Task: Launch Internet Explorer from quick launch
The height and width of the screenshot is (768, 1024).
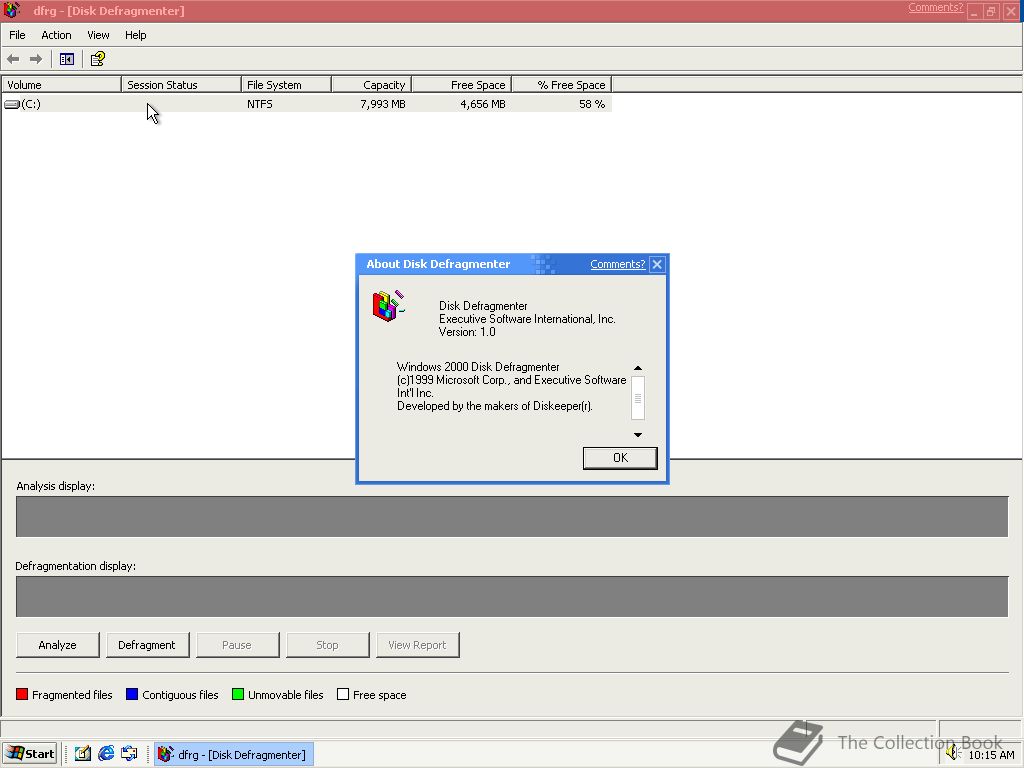Action: pos(106,754)
